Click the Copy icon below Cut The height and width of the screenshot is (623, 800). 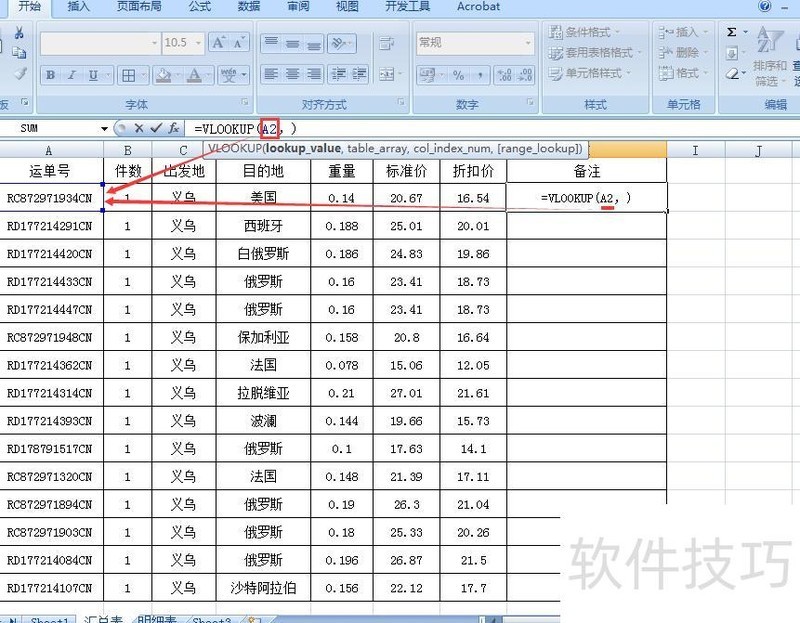pos(19,53)
